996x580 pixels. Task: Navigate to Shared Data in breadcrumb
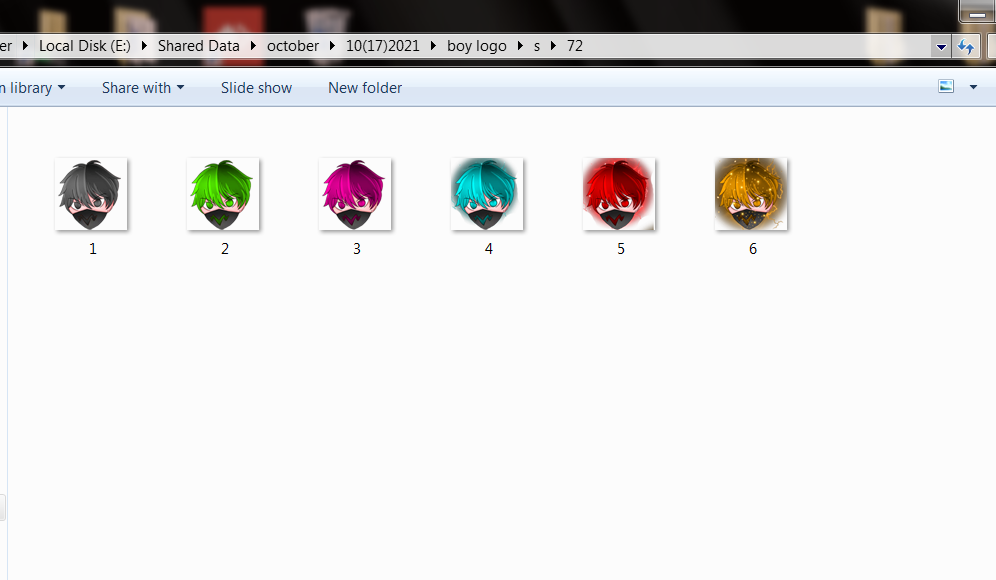coord(199,46)
